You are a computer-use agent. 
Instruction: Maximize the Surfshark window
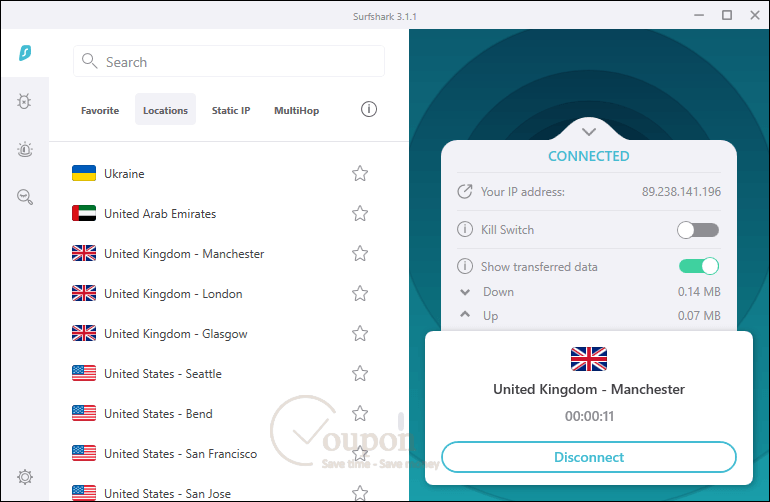click(x=727, y=15)
